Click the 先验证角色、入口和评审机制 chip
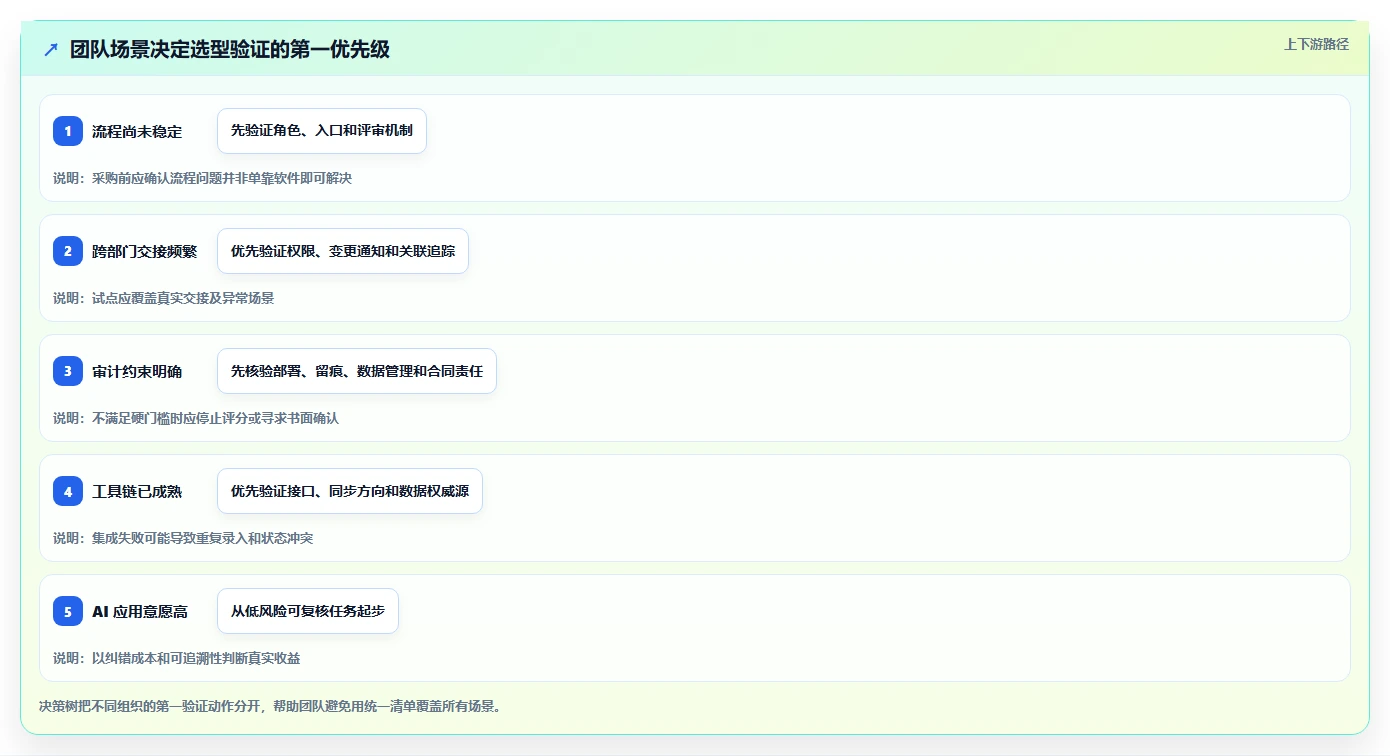The height and width of the screenshot is (756, 1390). (322, 131)
